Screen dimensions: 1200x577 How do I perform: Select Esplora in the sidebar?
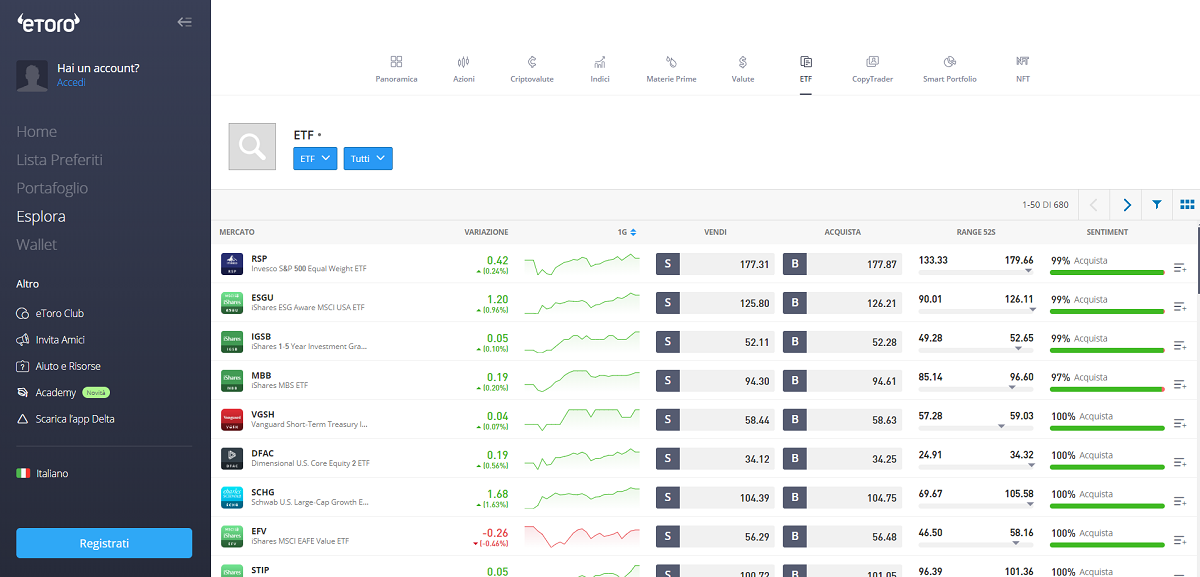[x=41, y=216]
